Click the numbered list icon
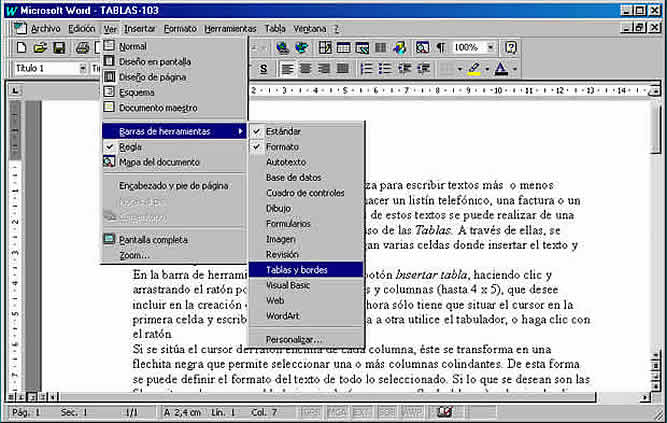Viewport: 667px width, 423px height. (x=367, y=69)
